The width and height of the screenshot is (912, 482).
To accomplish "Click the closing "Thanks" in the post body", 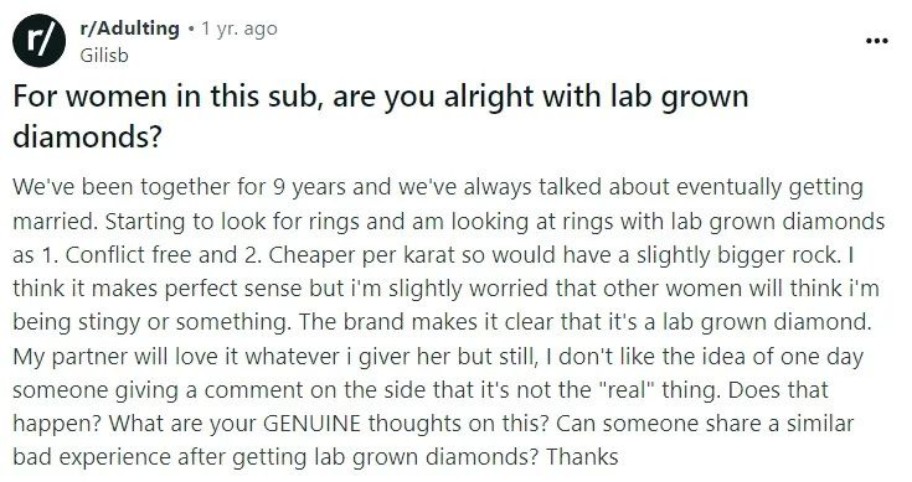I will [x=582, y=457].
